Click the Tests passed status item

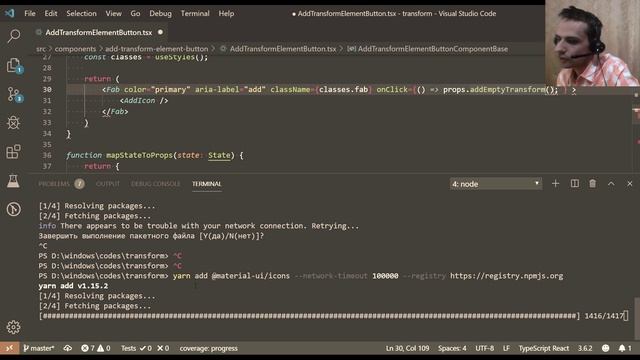[x=136, y=348]
